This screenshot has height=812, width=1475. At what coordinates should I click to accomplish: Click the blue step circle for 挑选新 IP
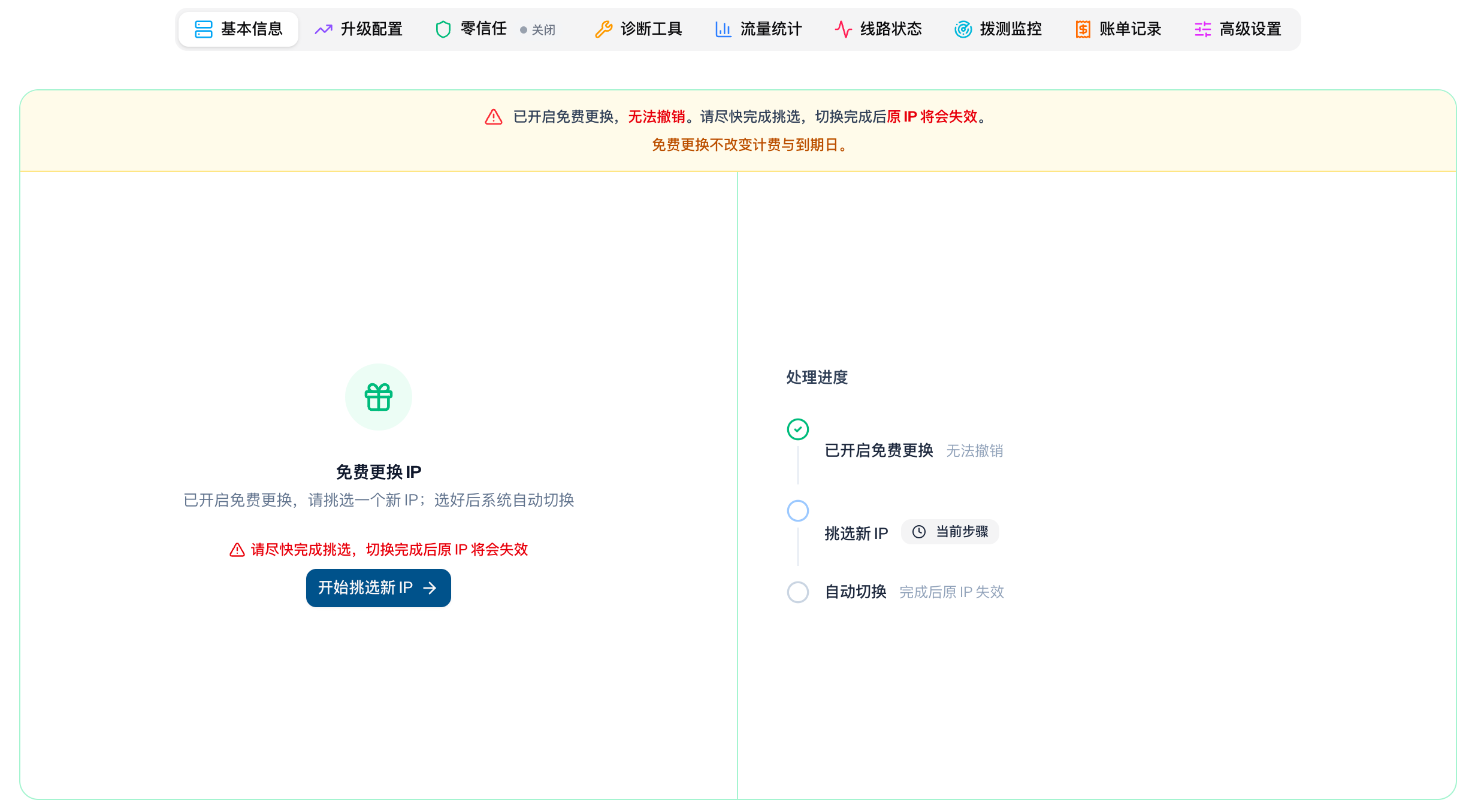click(798, 511)
